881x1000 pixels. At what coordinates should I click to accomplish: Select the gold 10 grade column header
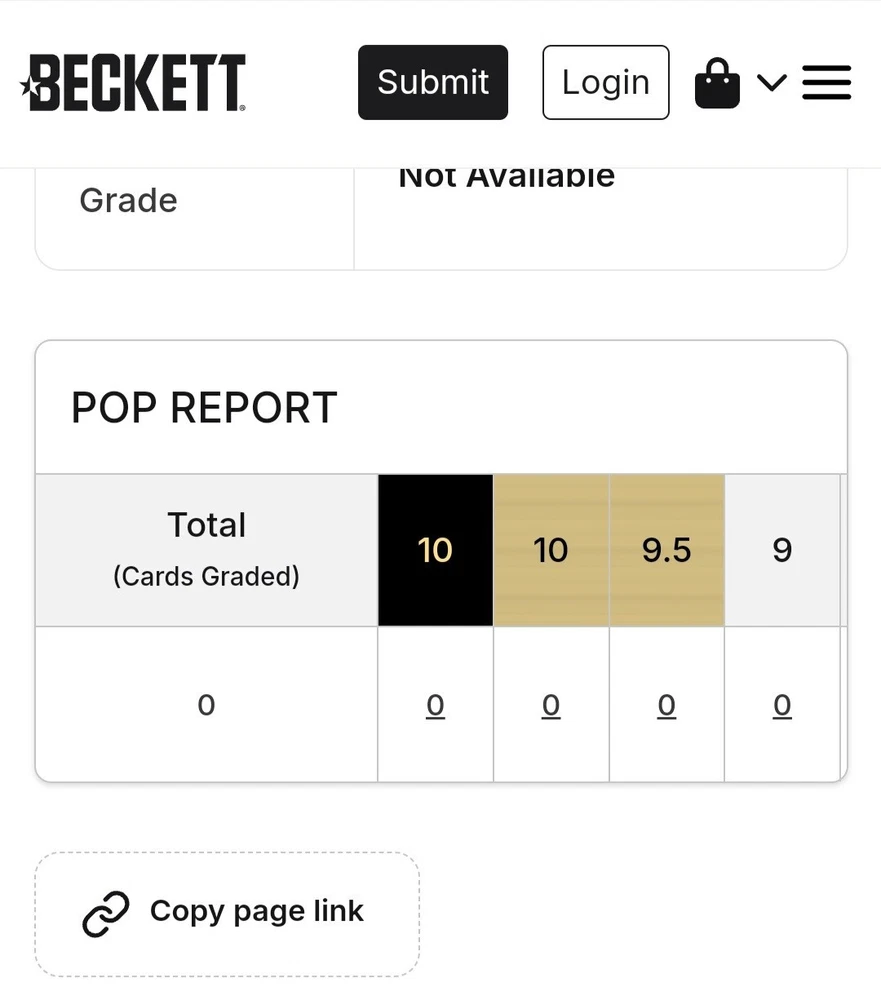pos(551,550)
